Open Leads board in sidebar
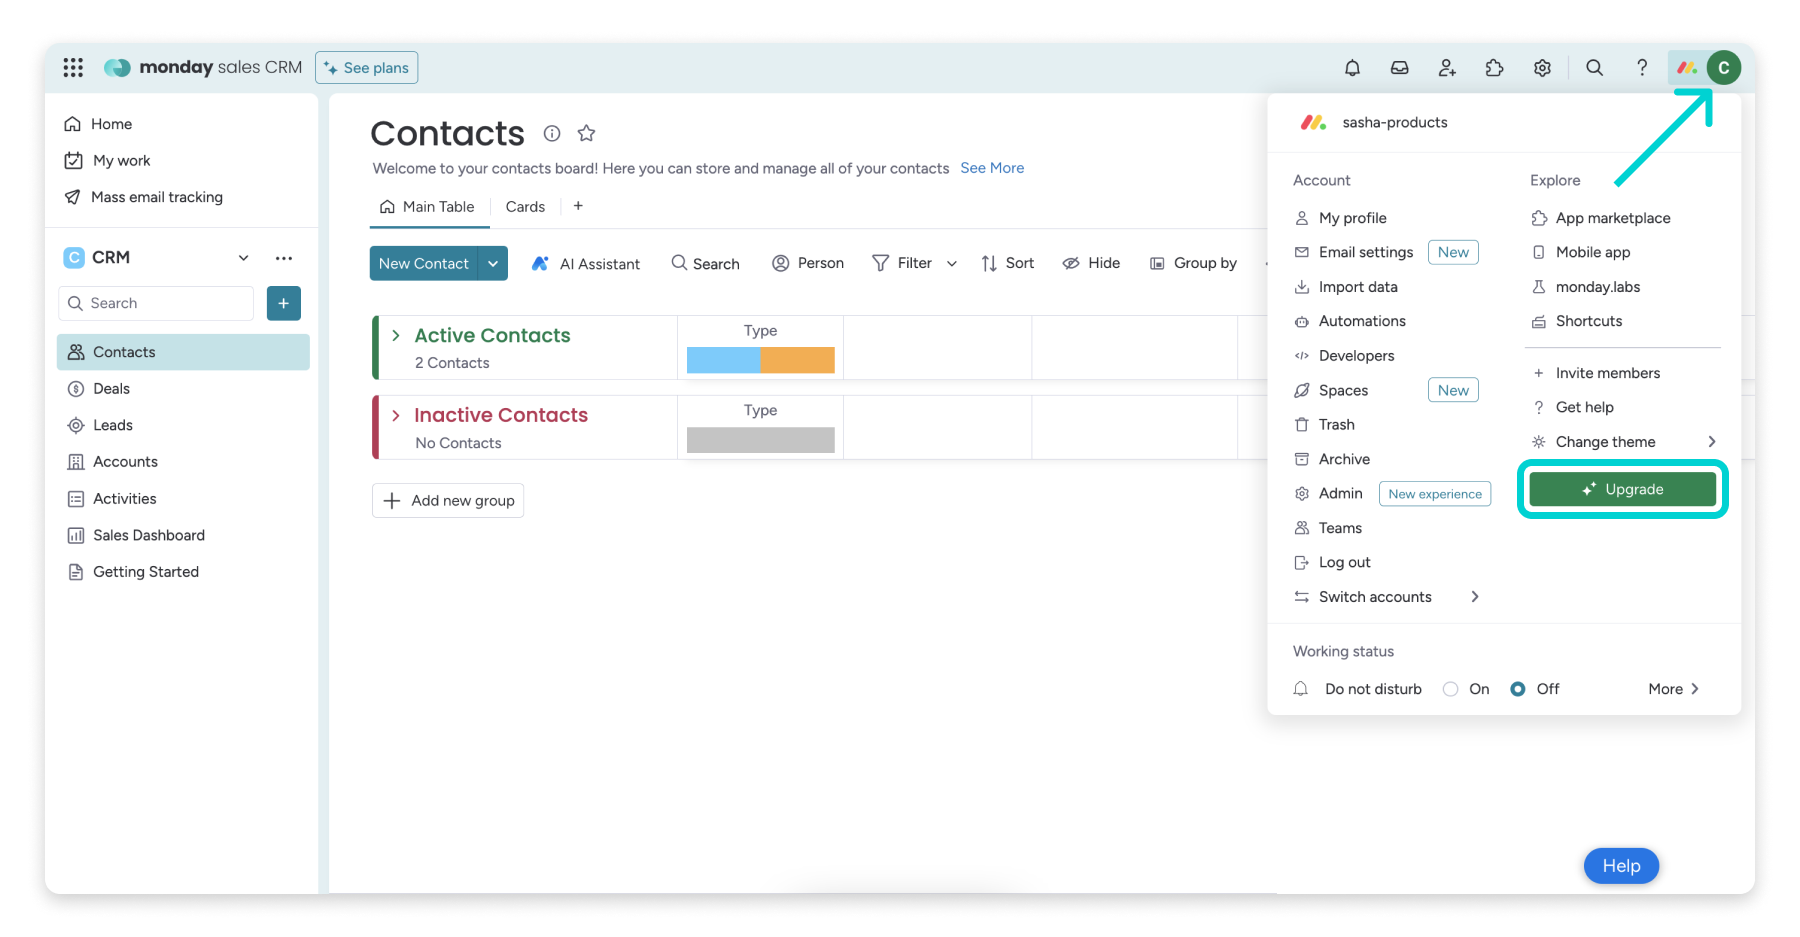Screen dimensions: 1800x937 183,425
